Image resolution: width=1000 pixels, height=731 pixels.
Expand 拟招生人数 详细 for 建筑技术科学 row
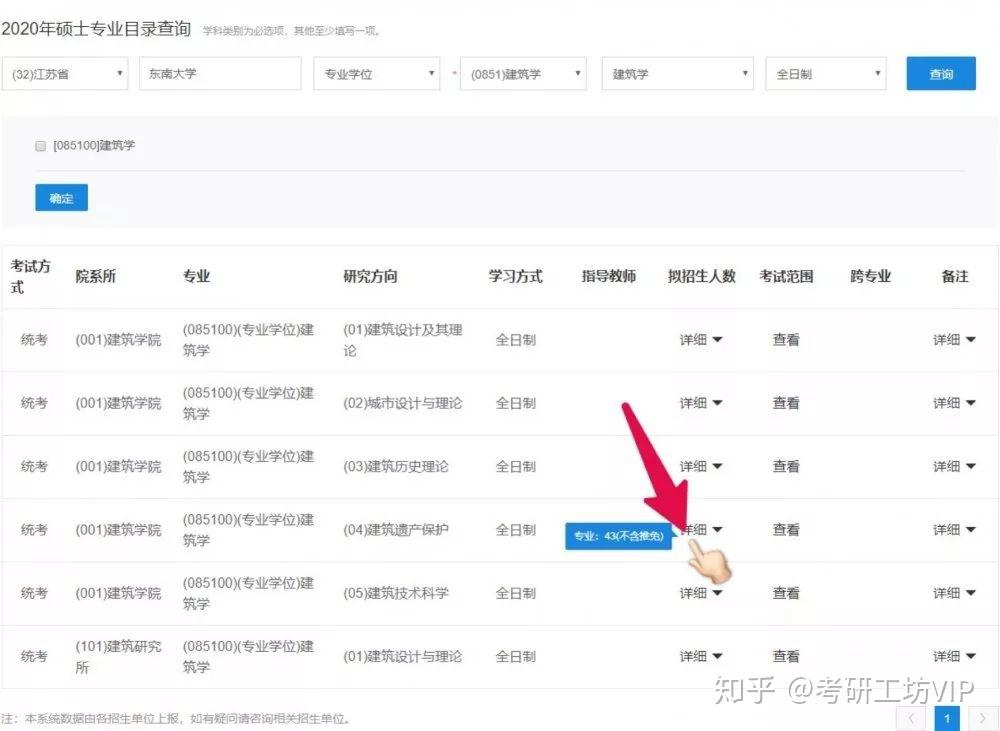(x=700, y=593)
